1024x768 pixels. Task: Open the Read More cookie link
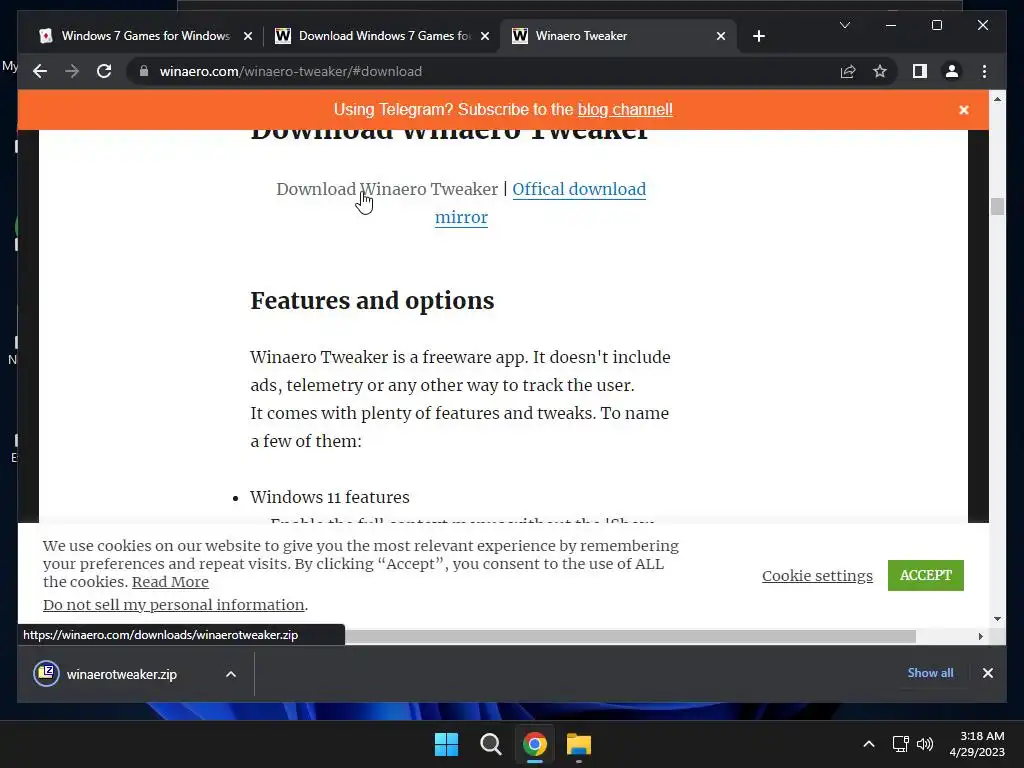(x=170, y=582)
